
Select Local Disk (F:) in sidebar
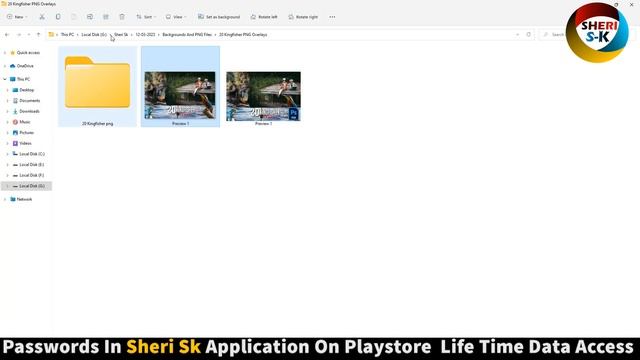(x=31, y=175)
